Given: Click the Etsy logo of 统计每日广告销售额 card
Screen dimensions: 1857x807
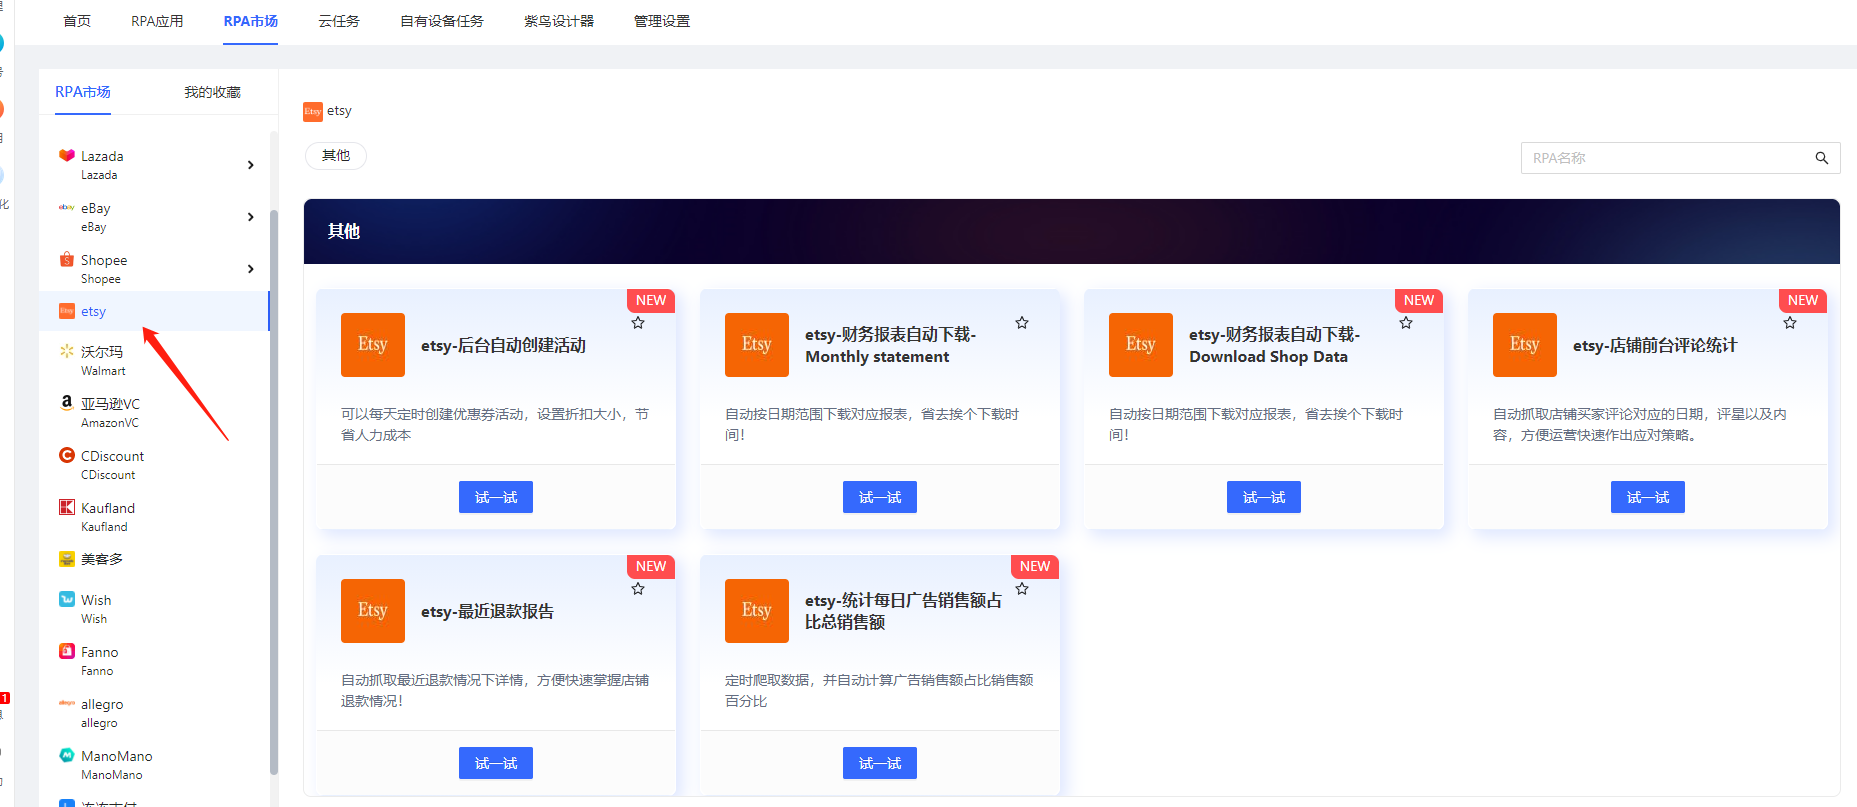Looking at the screenshot, I should pyautogui.click(x=757, y=611).
